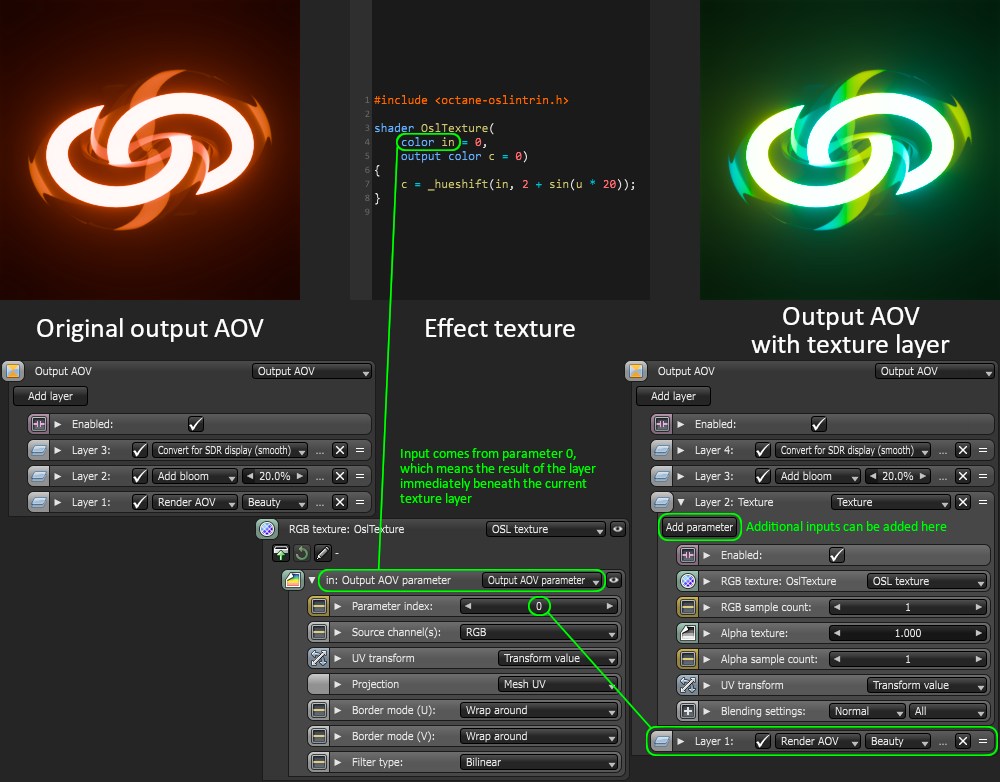Click the OslTexture blue sphere node icon
The width and height of the screenshot is (1000, 782).
[265, 529]
